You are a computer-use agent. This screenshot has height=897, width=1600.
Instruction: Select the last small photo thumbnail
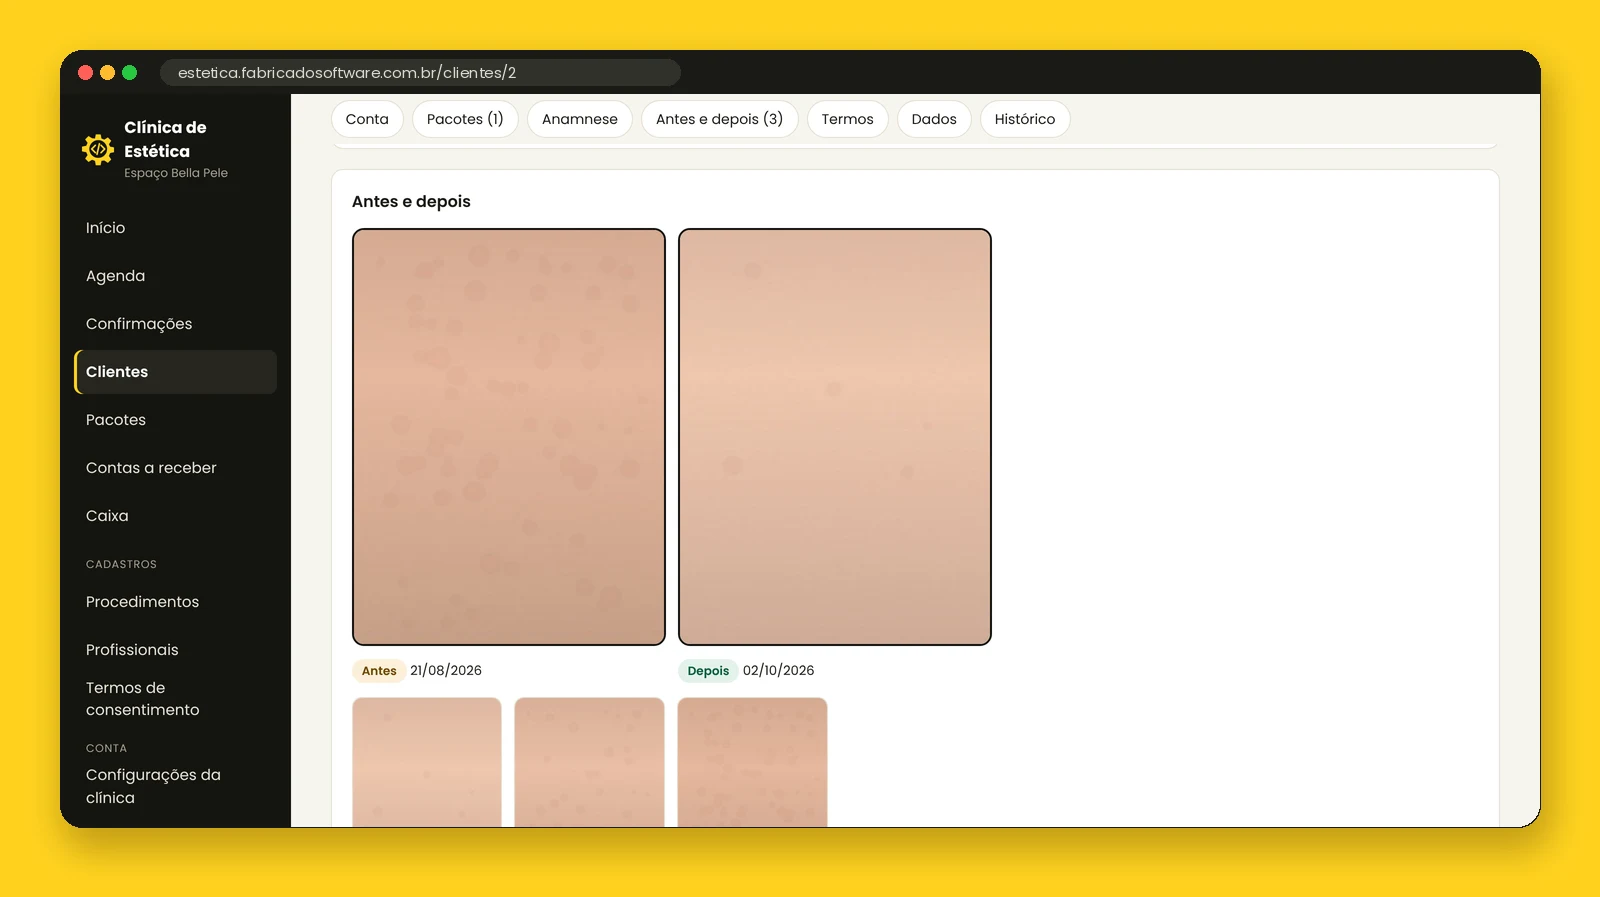pyautogui.click(x=752, y=762)
